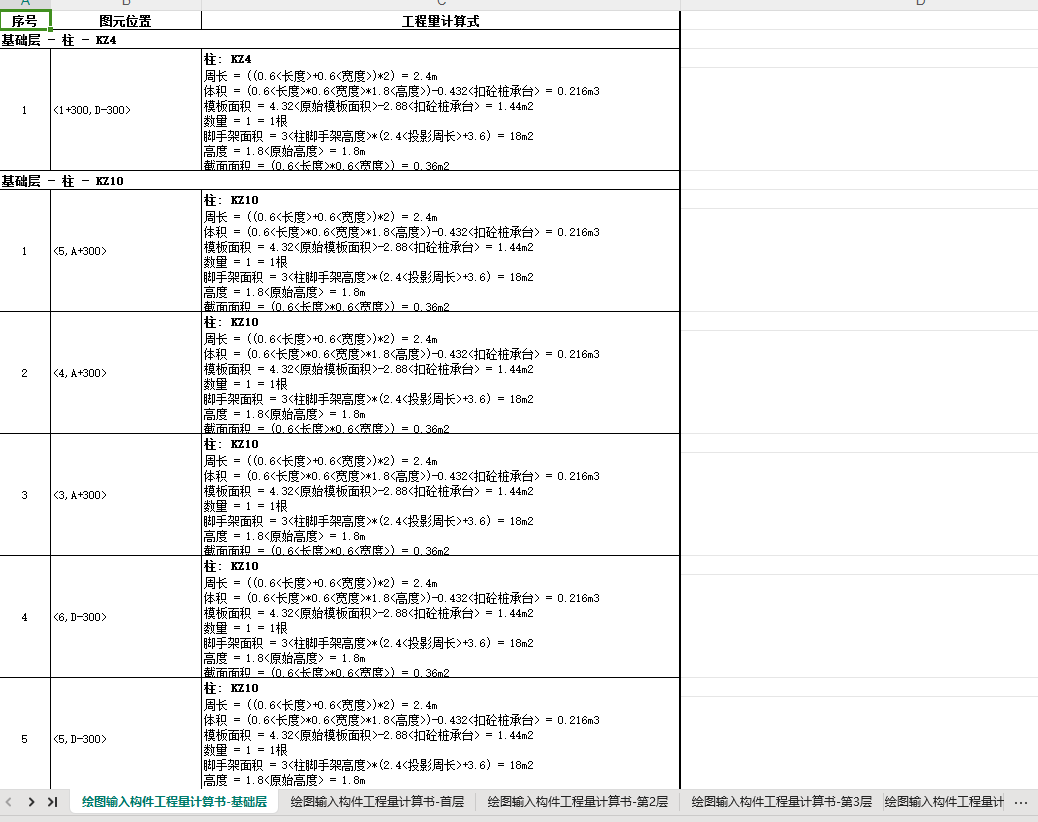Select the position cell <5,A+300>

tap(126, 251)
